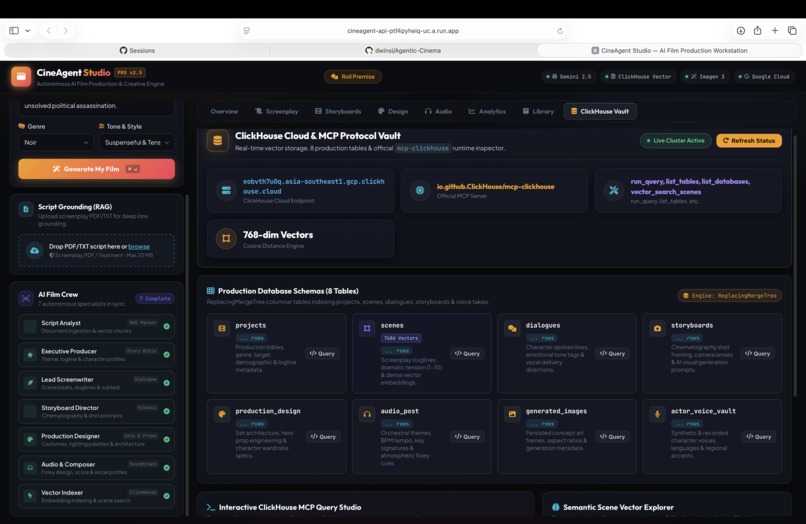Click the AI Film Crew icon

pyautogui.click(x=26, y=298)
